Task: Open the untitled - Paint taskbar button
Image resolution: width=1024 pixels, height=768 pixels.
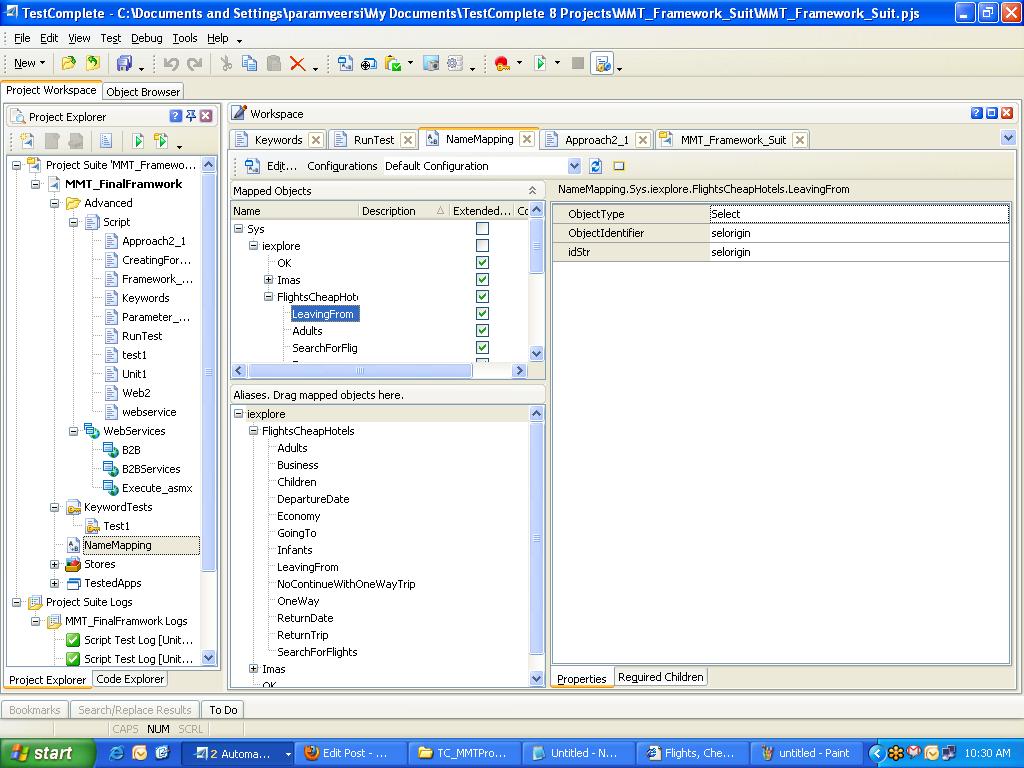Action: tap(805, 753)
